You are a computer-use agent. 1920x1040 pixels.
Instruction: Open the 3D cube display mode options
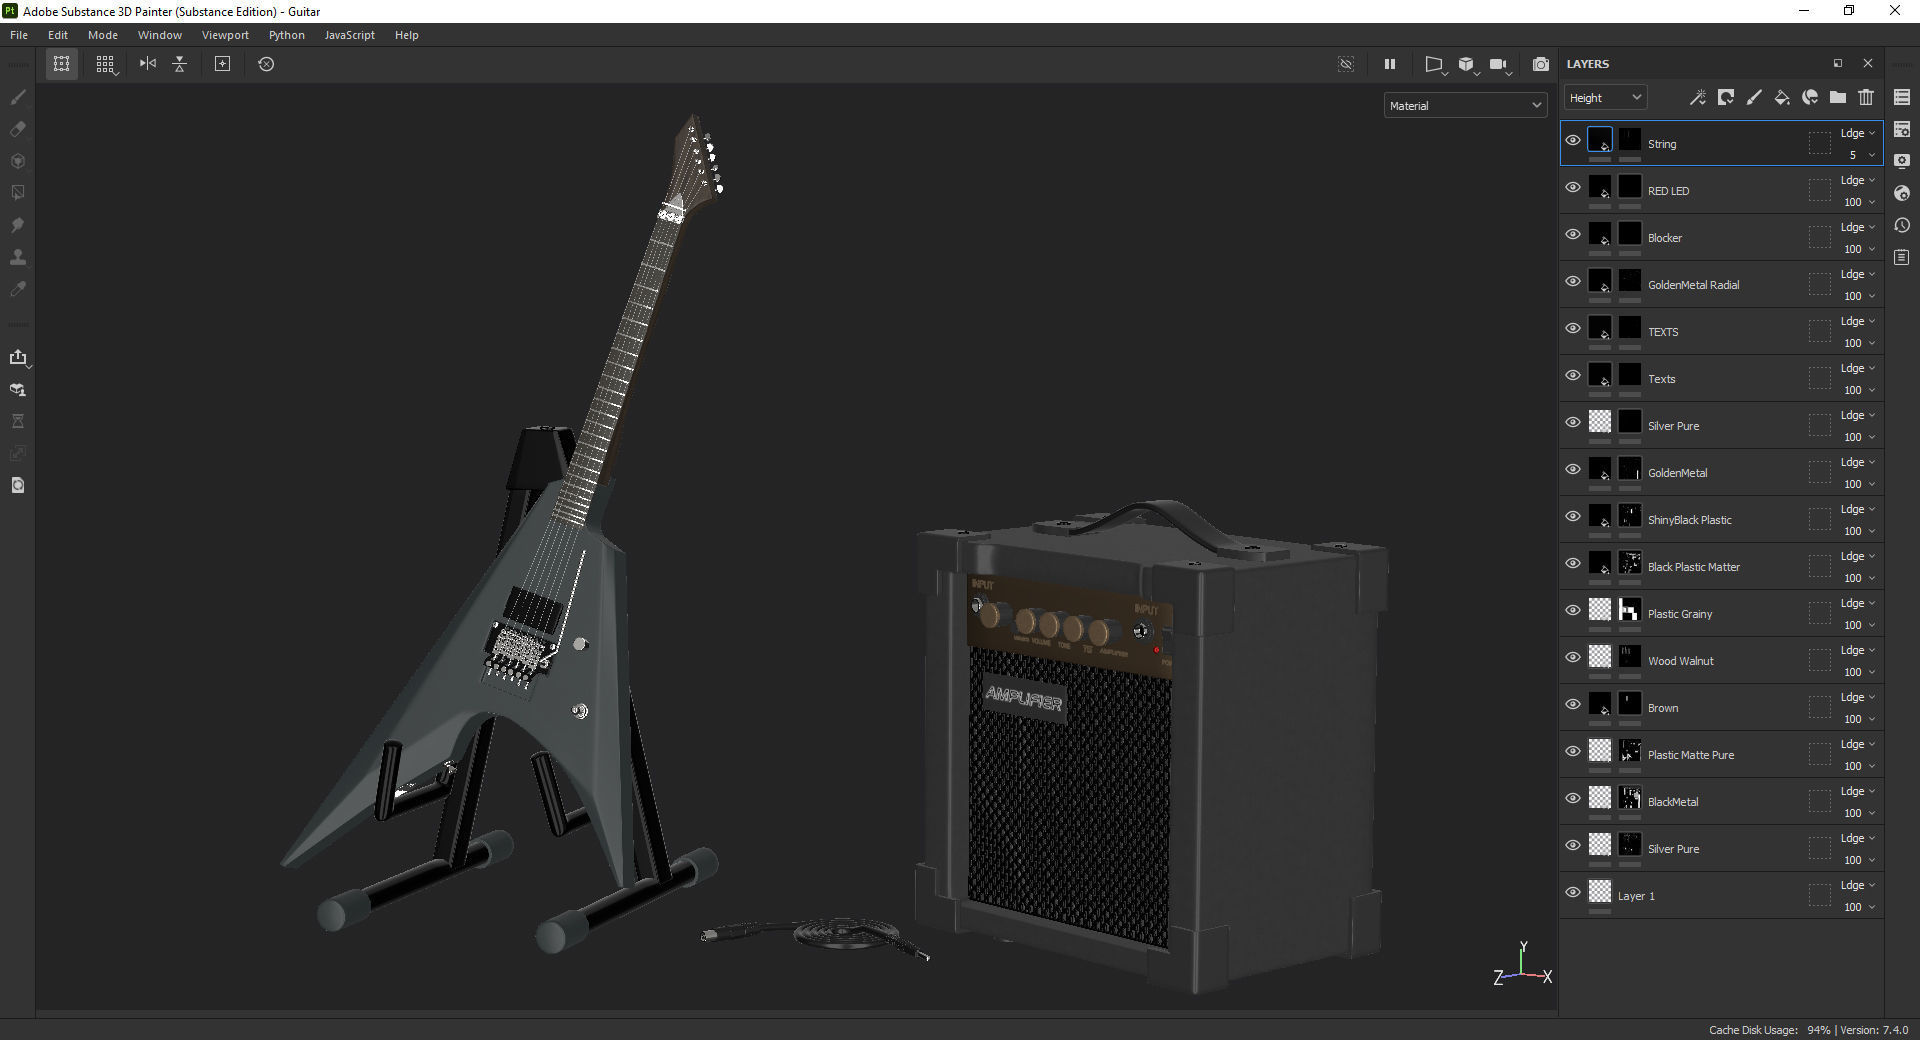click(1467, 64)
